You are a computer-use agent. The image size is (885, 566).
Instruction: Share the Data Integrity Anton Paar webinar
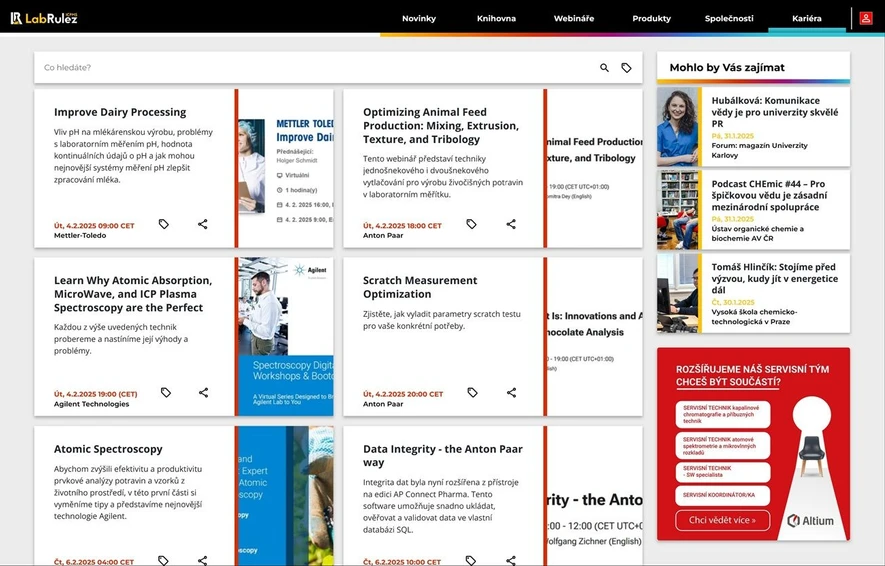click(x=511, y=560)
